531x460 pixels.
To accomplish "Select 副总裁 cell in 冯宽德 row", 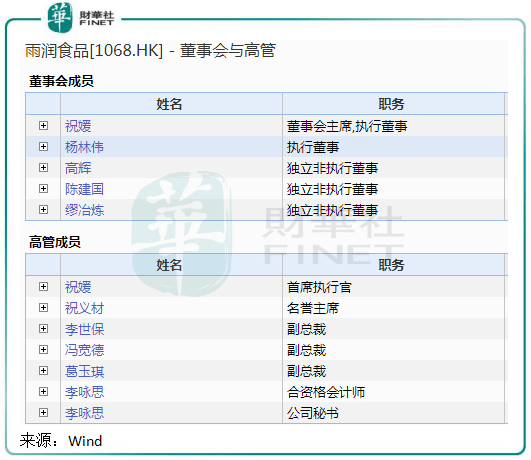I will pyautogui.click(x=393, y=350).
